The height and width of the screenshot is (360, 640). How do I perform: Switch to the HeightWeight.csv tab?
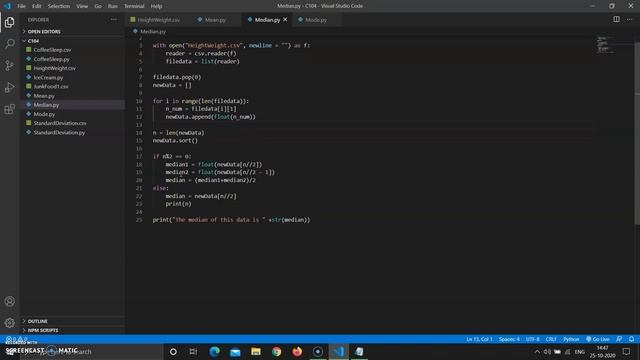(158, 20)
